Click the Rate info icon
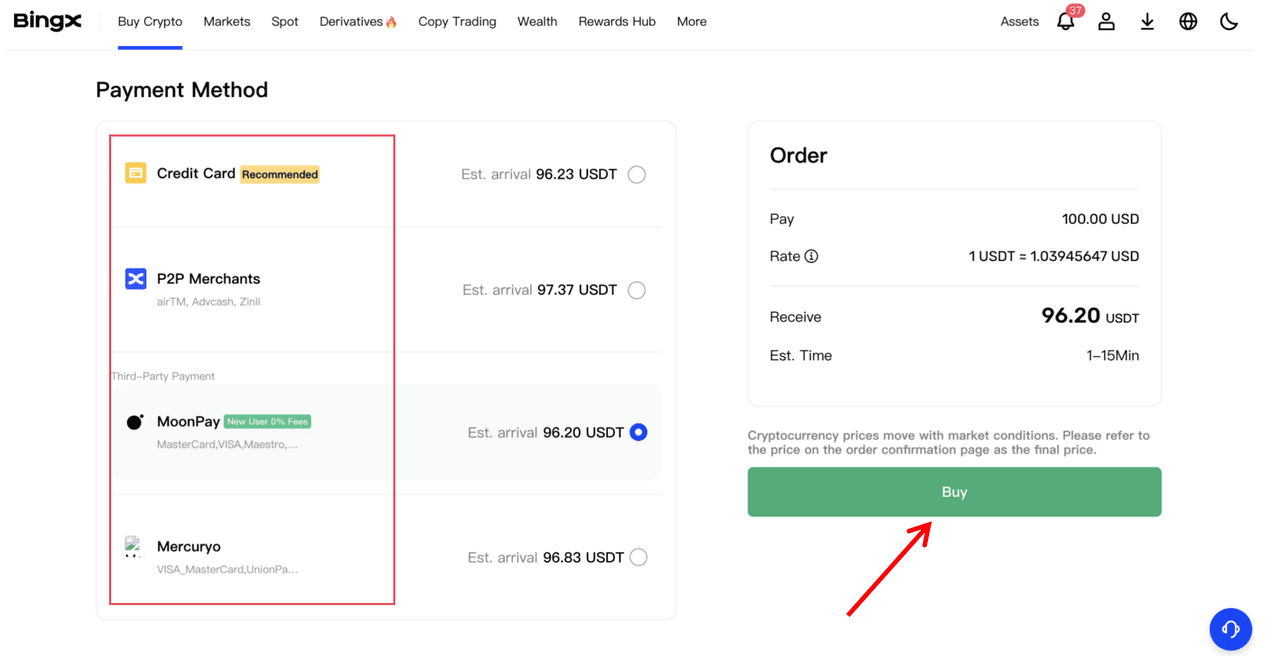This screenshot has width=1280, height=658. click(x=811, y=256)
